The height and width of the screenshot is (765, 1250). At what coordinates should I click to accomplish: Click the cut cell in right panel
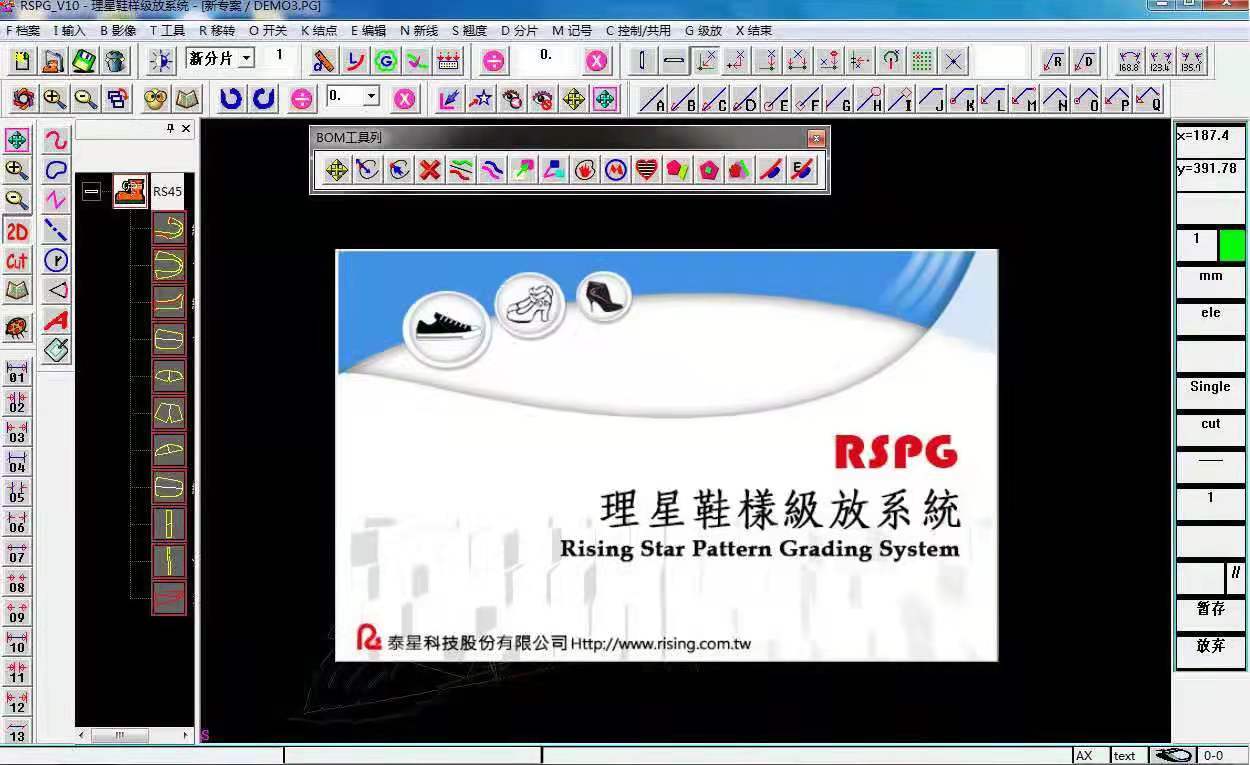(1210, 429)
